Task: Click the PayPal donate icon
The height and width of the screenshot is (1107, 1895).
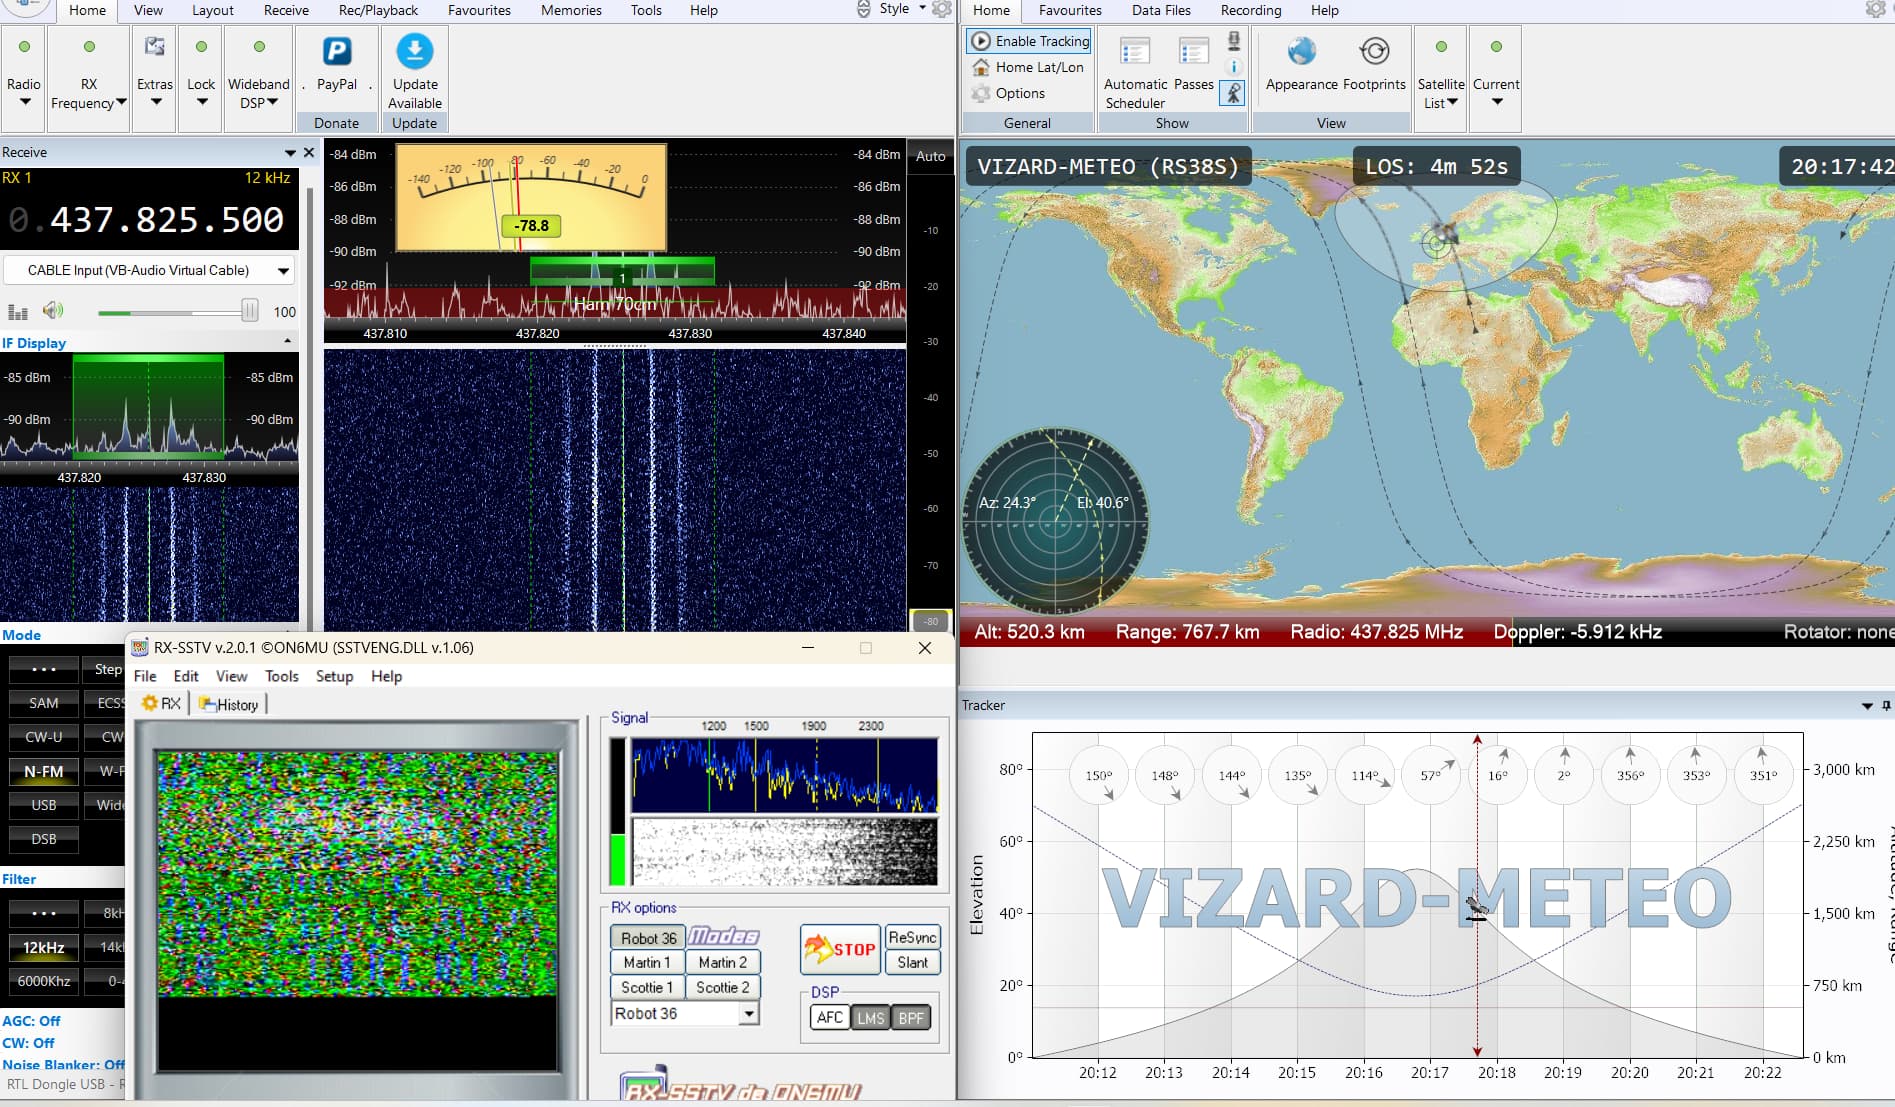Action: click(x=337, y=52)
